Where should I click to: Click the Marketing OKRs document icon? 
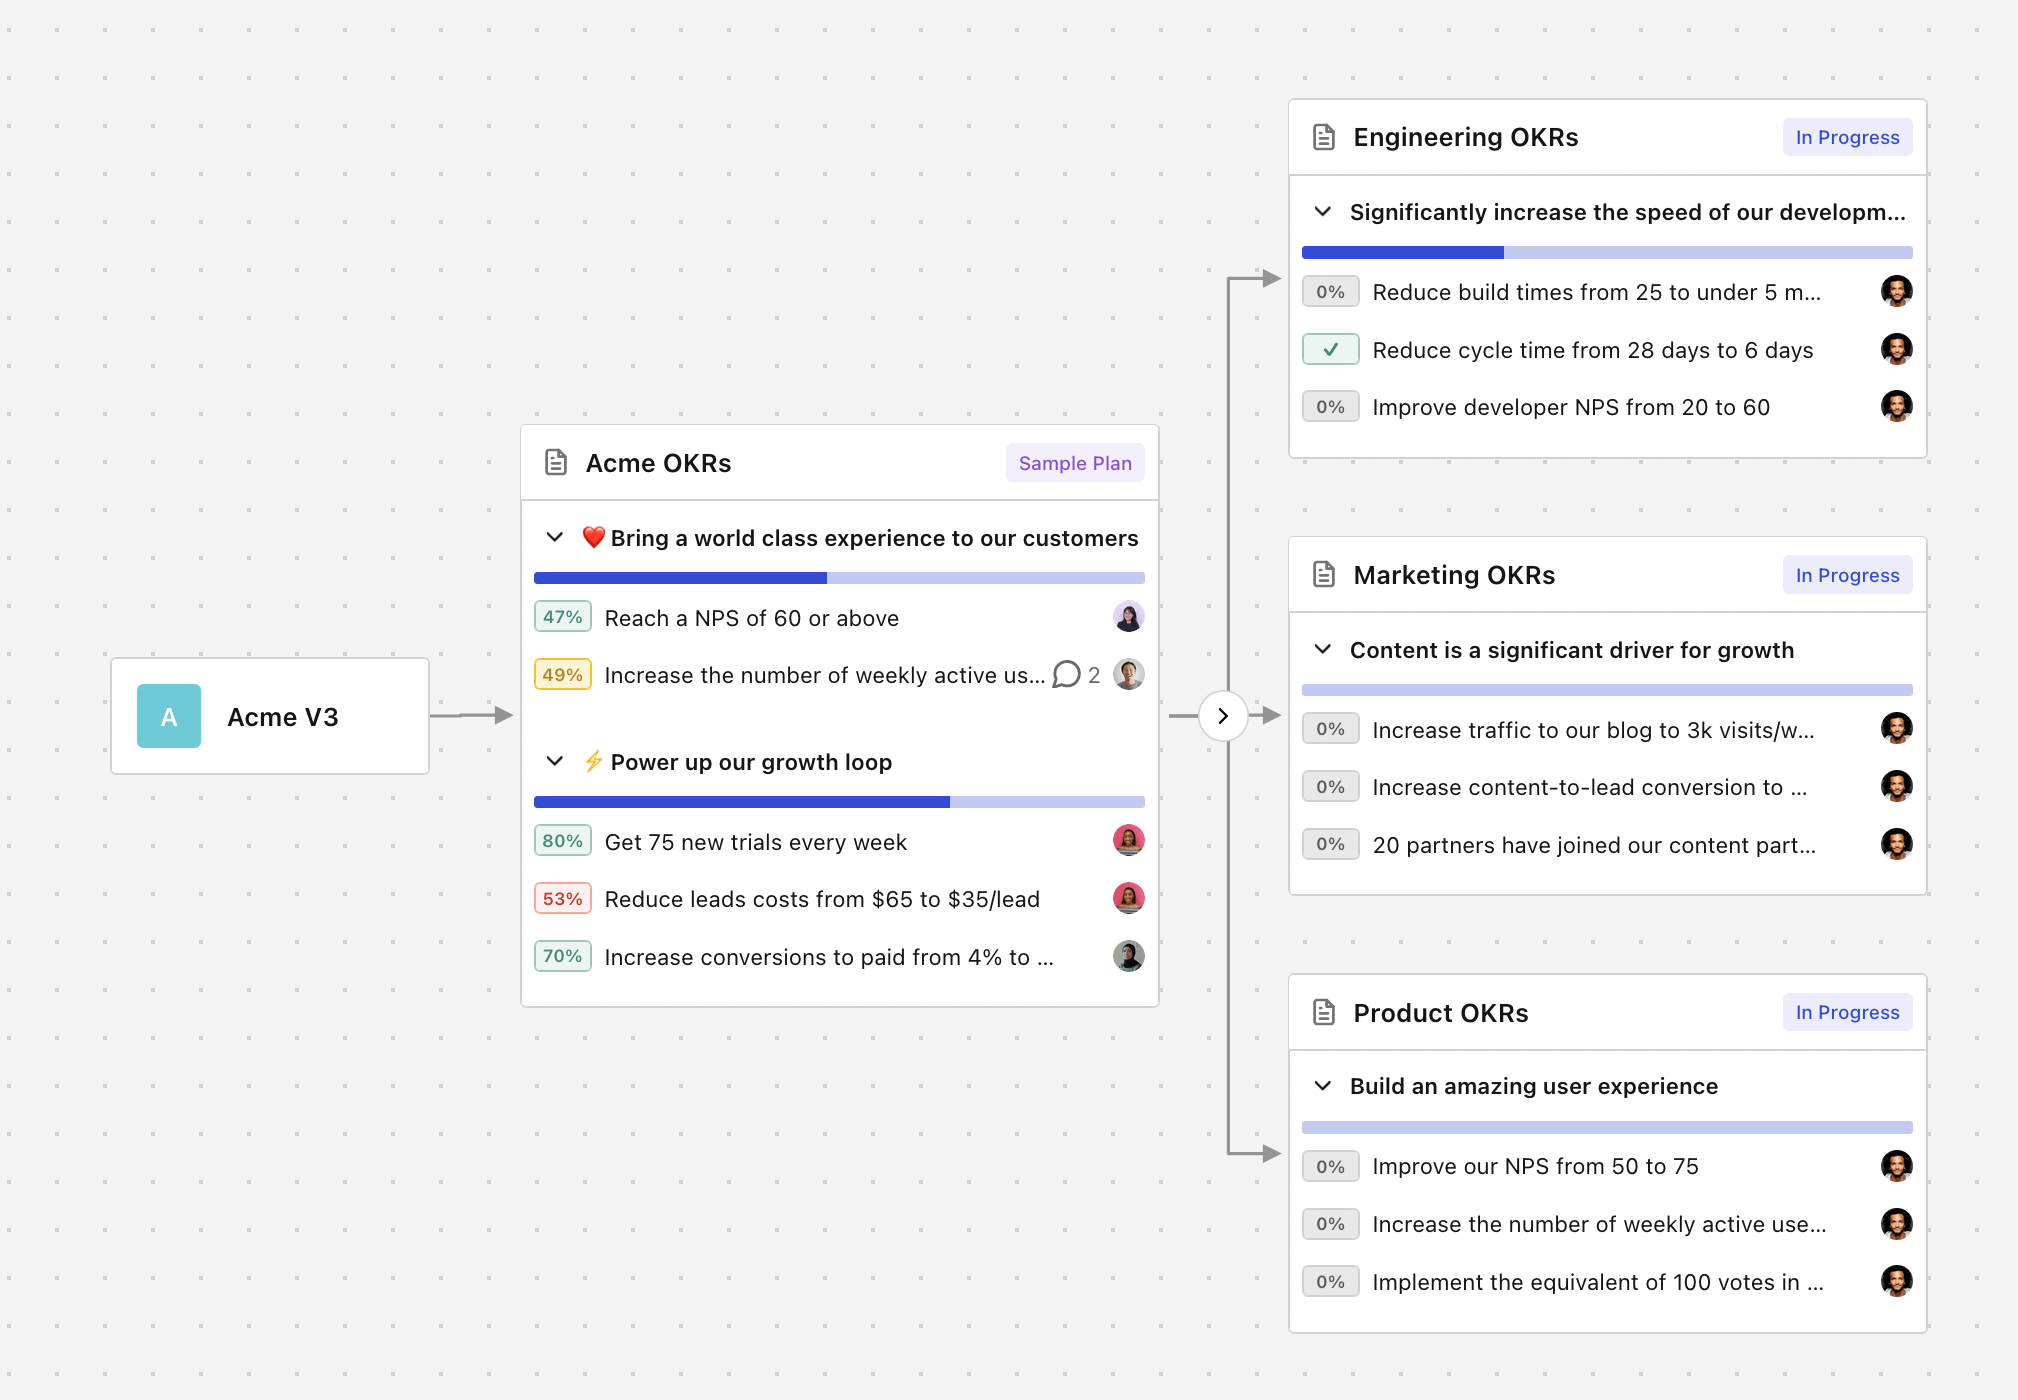click(1324, 575)
